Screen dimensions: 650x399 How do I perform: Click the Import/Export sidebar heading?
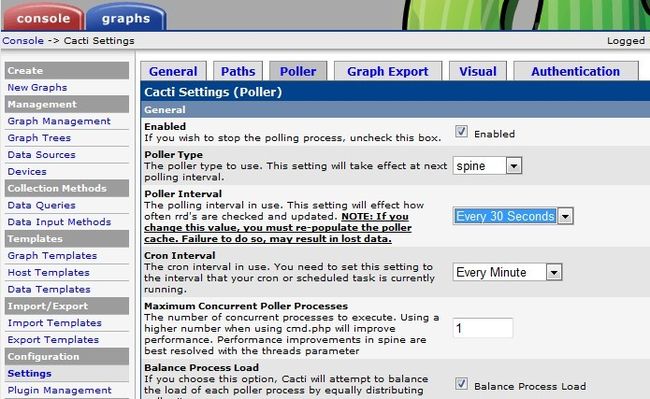67,306
